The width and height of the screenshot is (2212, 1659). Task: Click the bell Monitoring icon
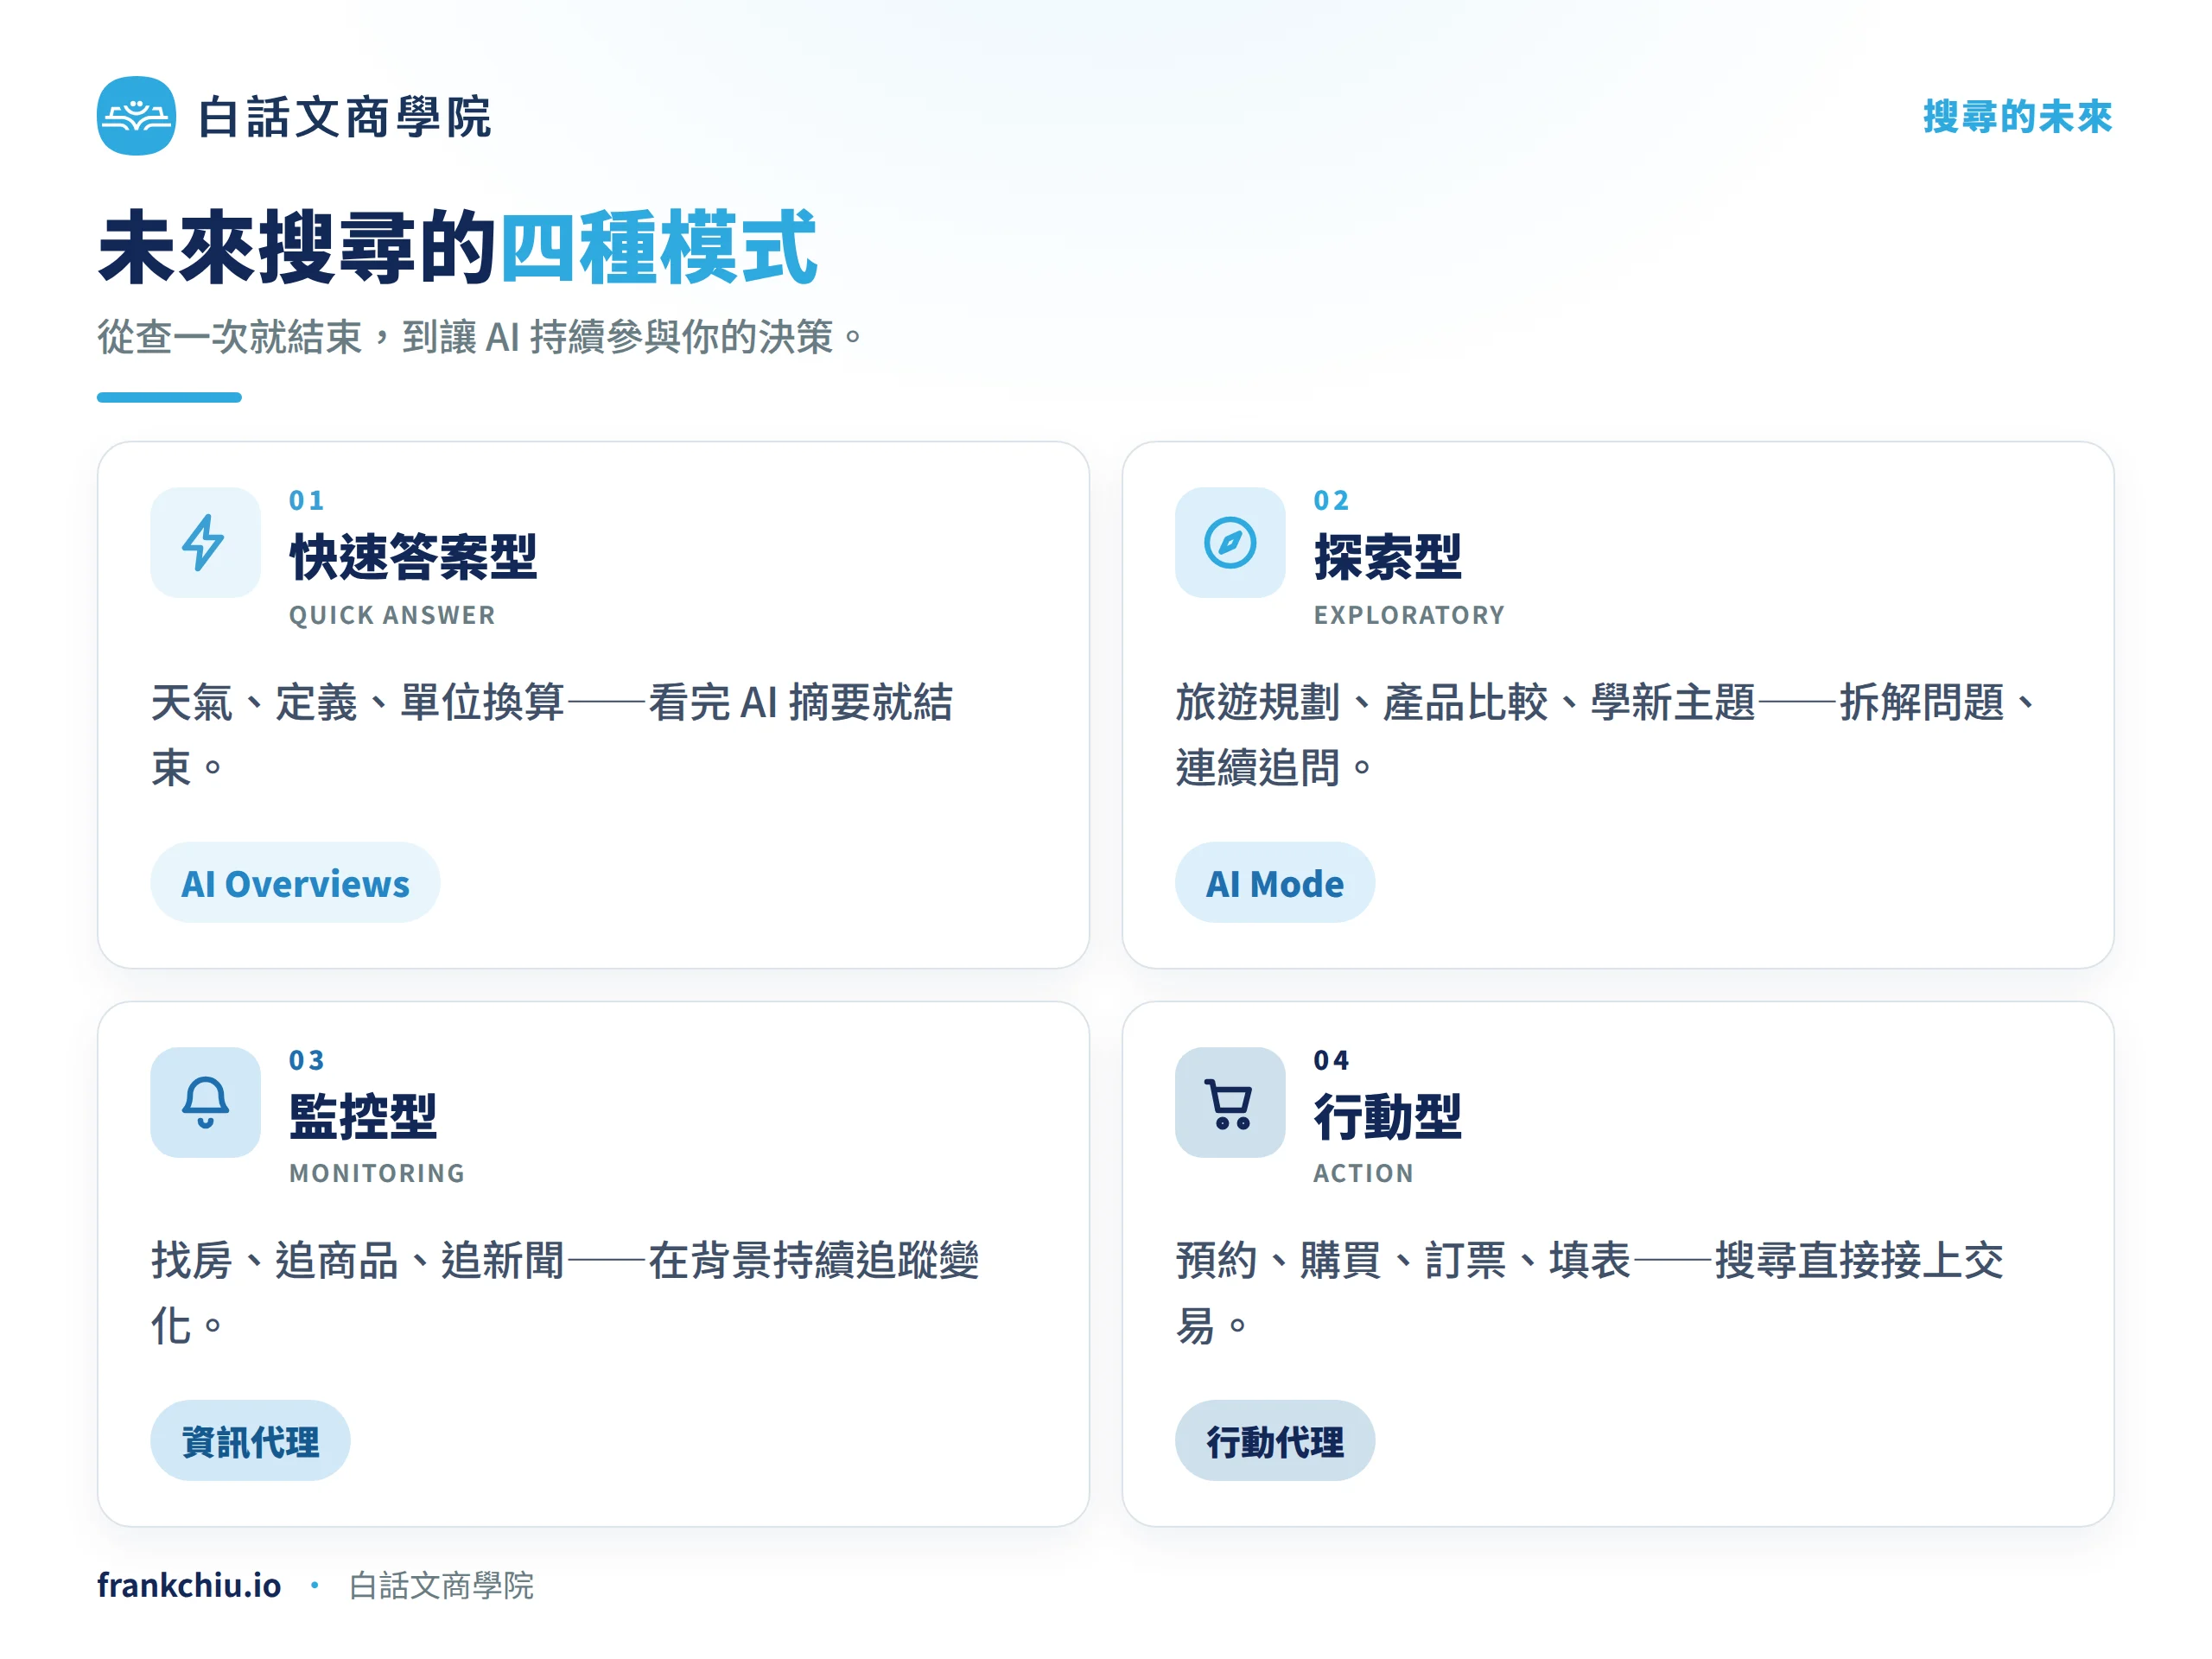pos(205,1102)
